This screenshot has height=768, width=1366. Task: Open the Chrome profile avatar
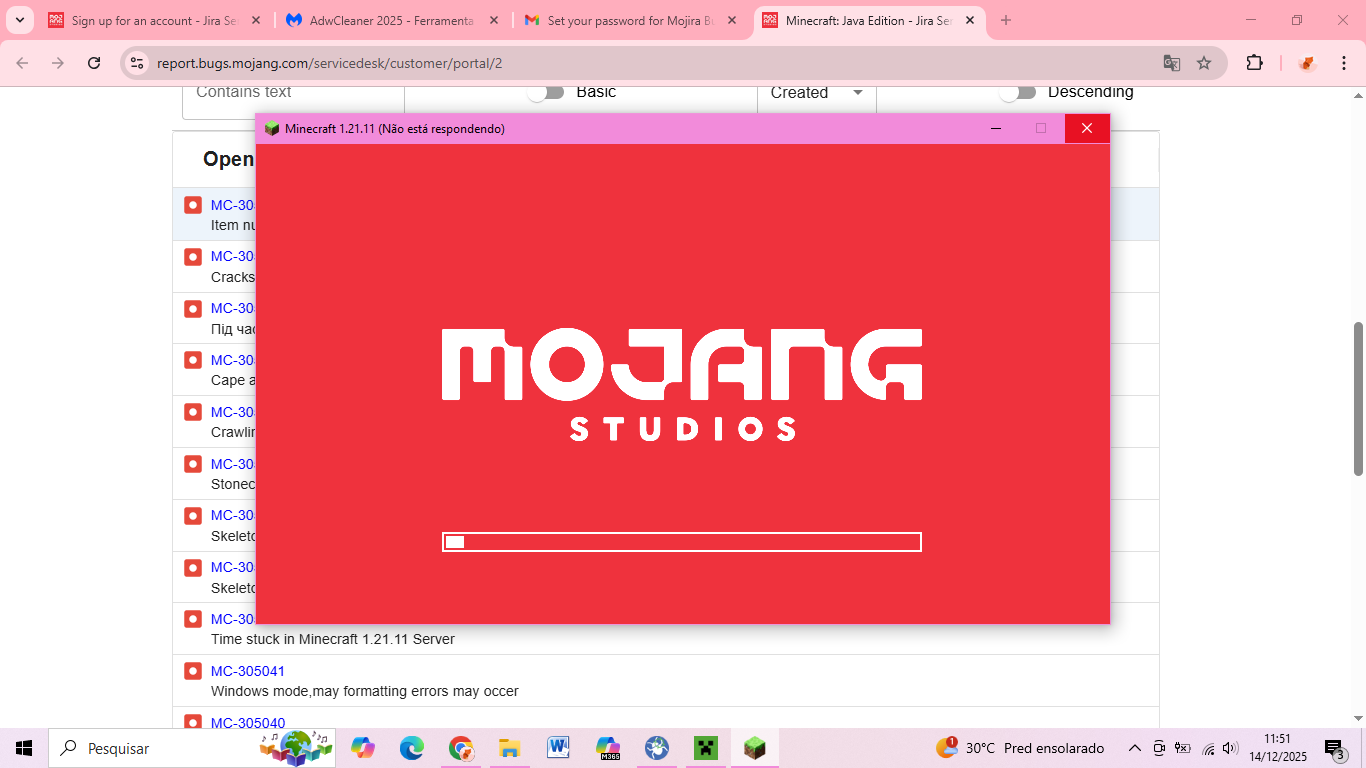coord(1307,63)
